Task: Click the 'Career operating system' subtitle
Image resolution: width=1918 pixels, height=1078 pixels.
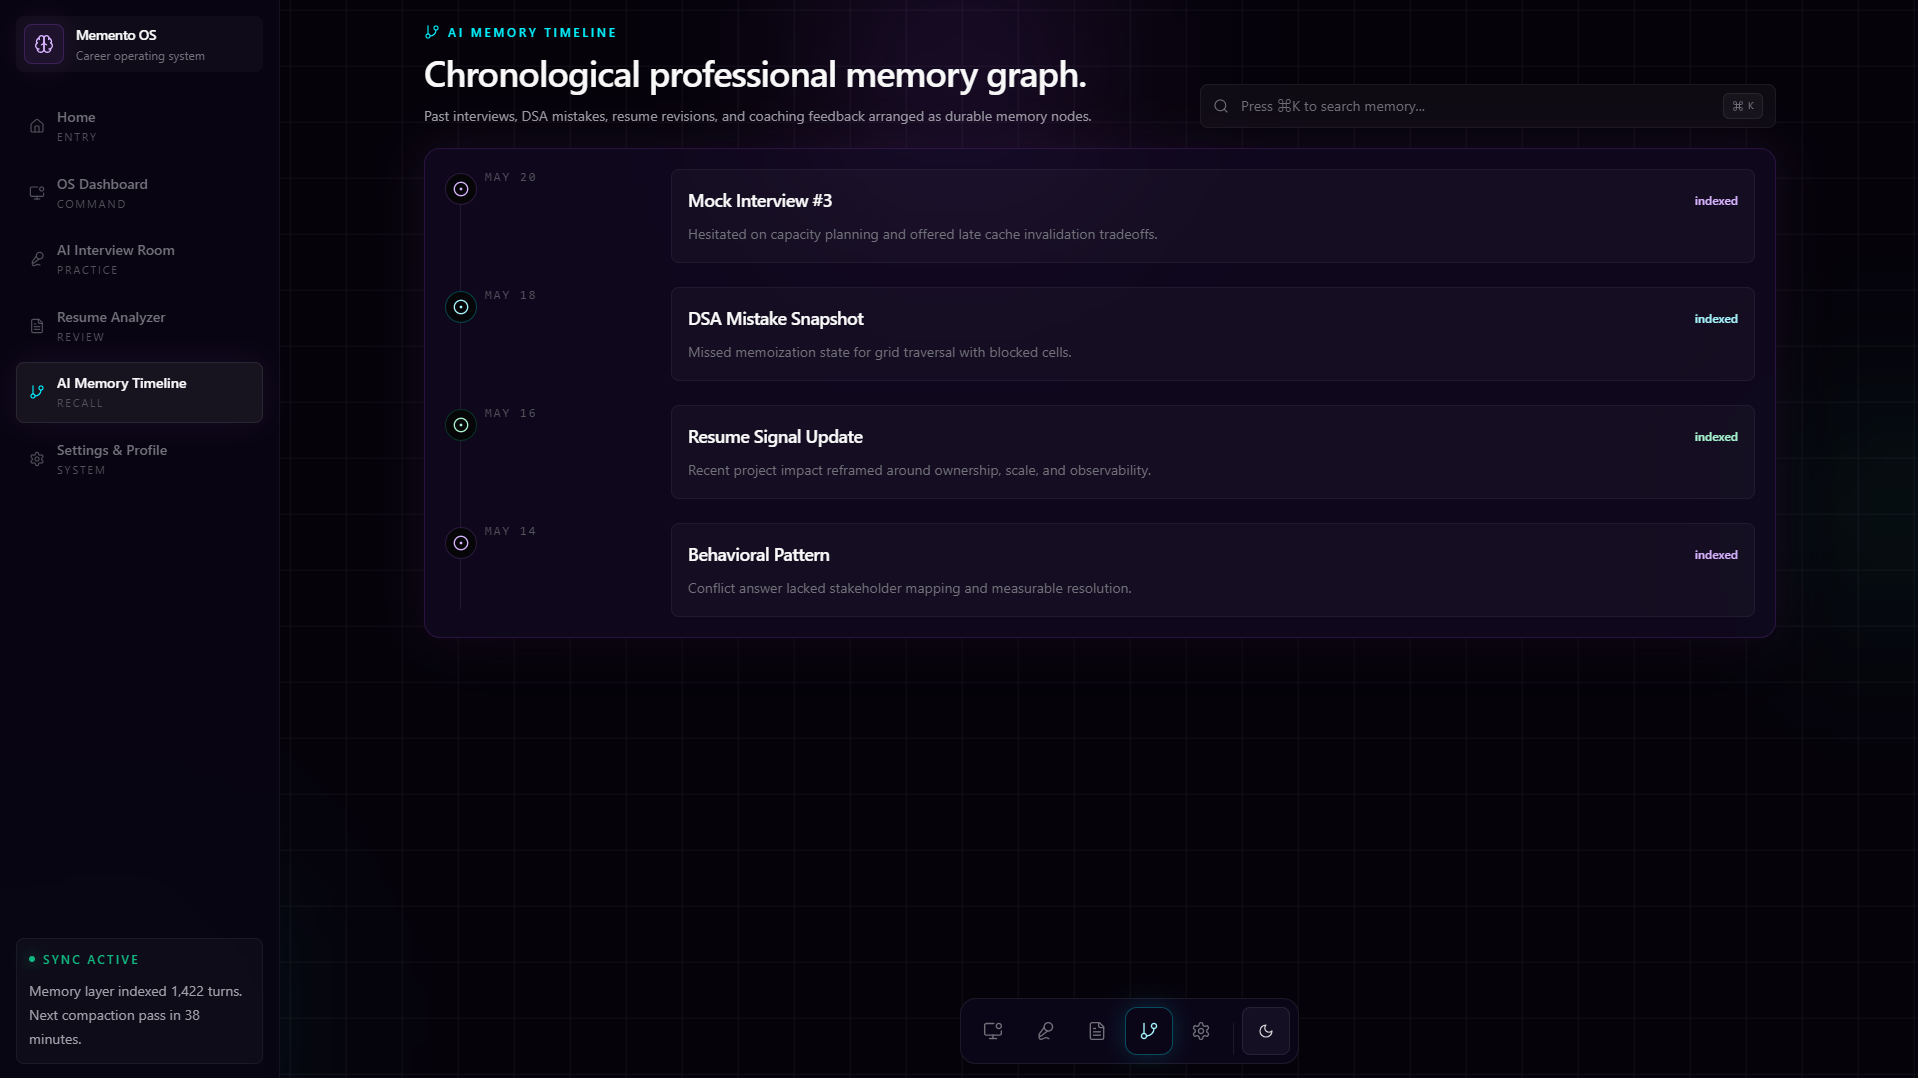Action: [x=140, y=56]
